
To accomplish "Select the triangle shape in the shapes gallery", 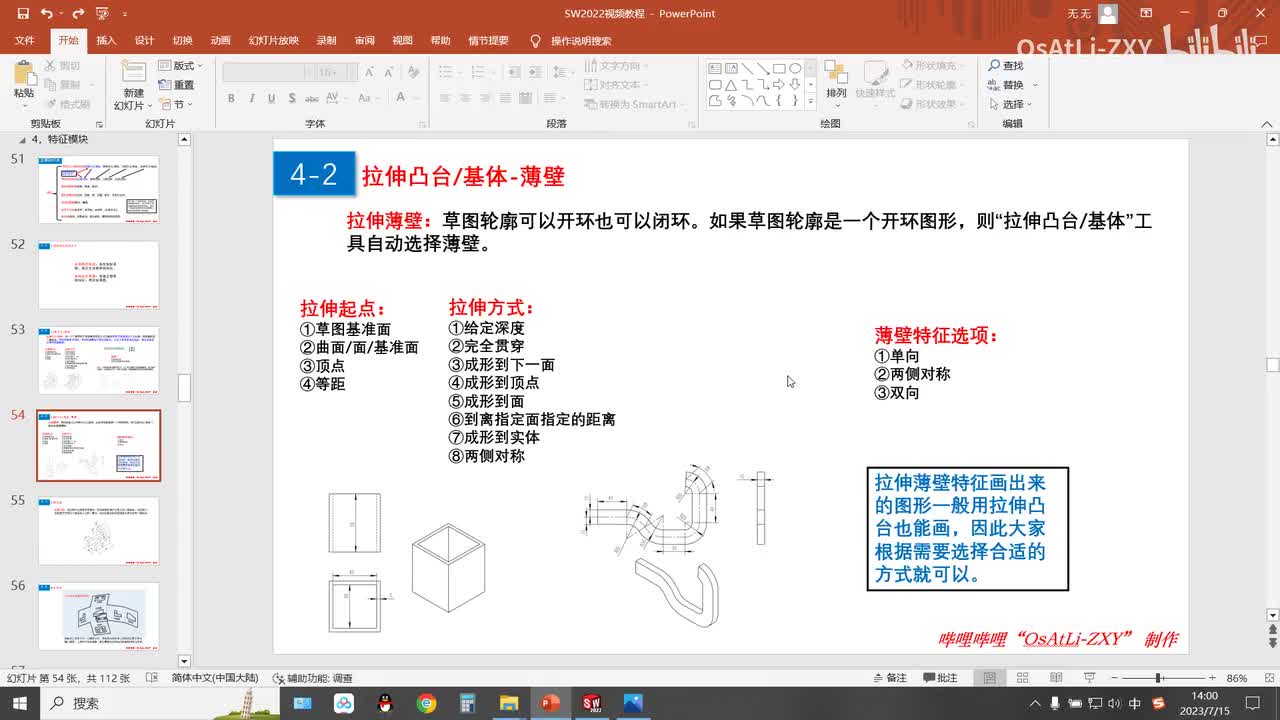I will pos(731,85).
